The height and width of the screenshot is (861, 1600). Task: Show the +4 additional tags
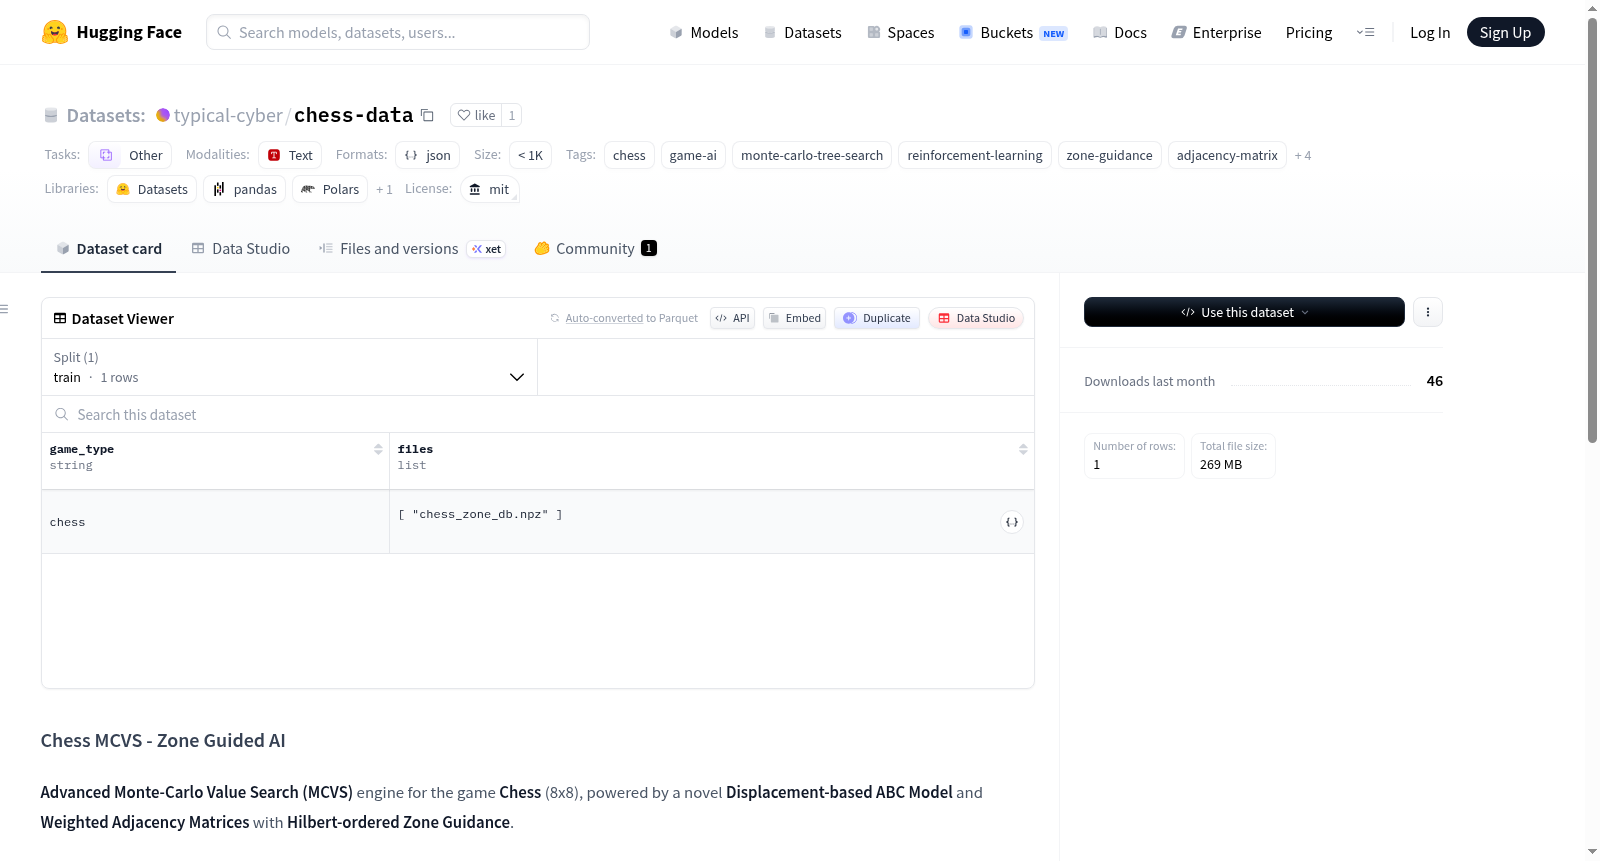tap(1302, 155)
